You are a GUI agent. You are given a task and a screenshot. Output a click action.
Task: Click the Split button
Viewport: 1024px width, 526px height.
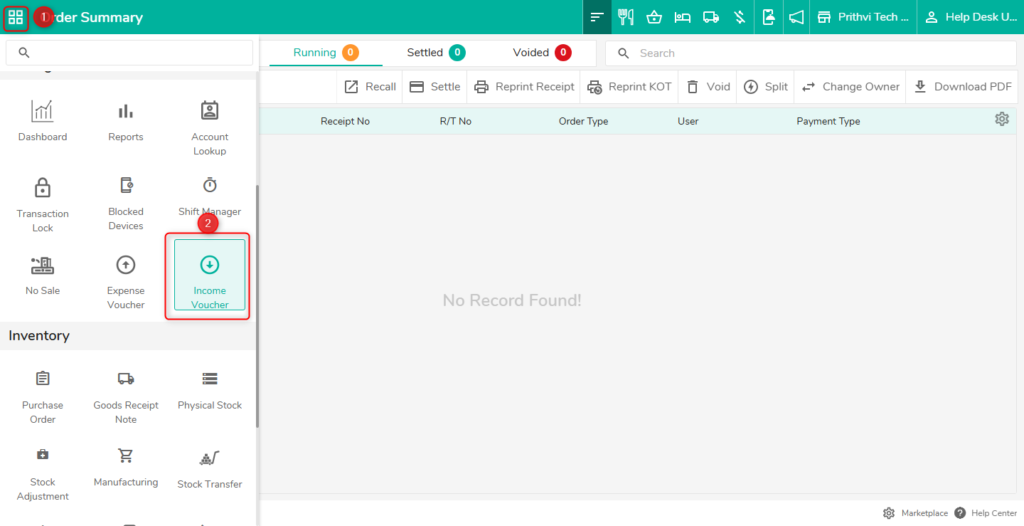click(x=766, y=87)
